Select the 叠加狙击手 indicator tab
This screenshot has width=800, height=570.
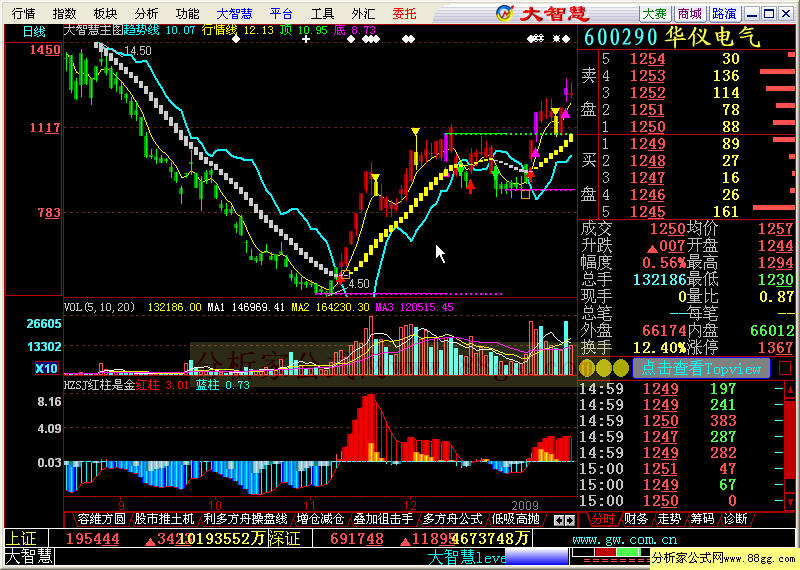coord(383,519)
